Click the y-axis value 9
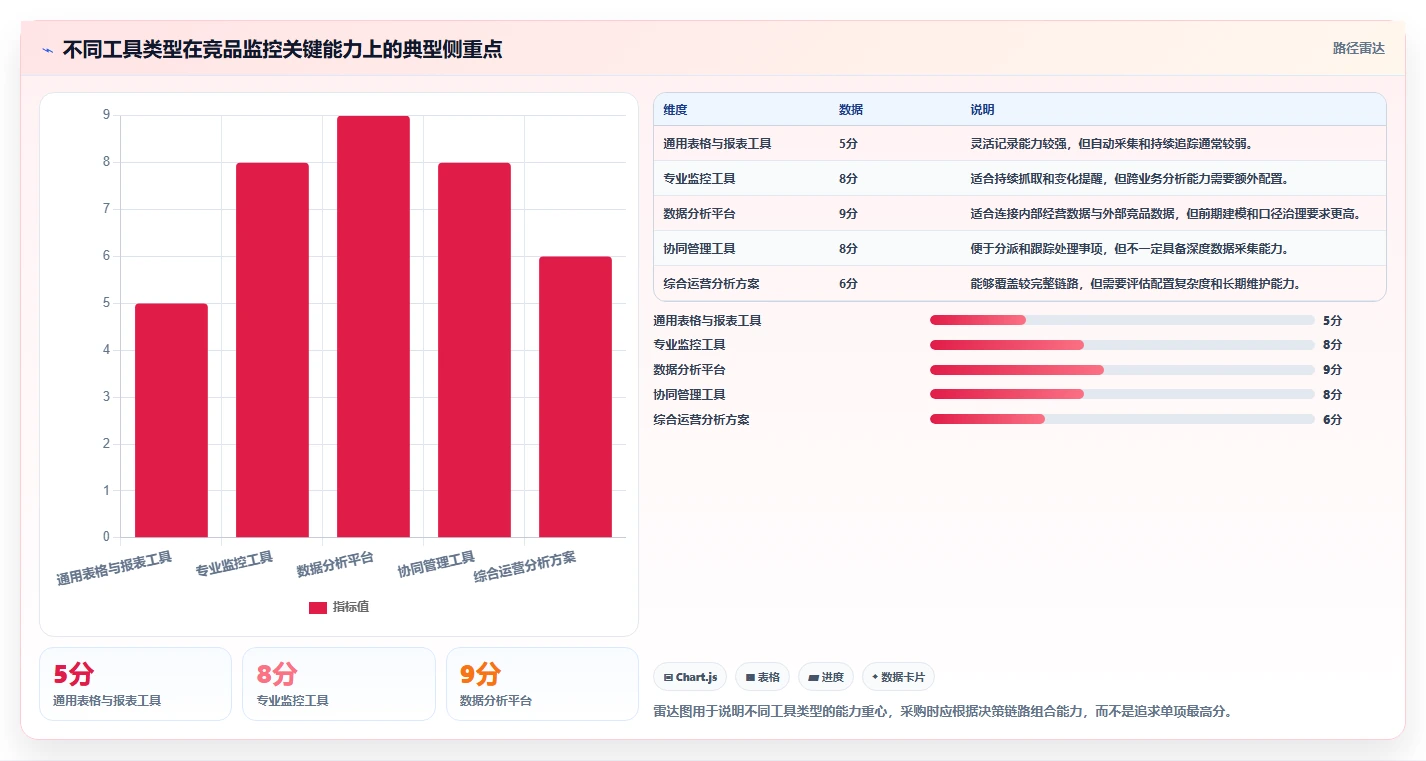 coord(106,115)
